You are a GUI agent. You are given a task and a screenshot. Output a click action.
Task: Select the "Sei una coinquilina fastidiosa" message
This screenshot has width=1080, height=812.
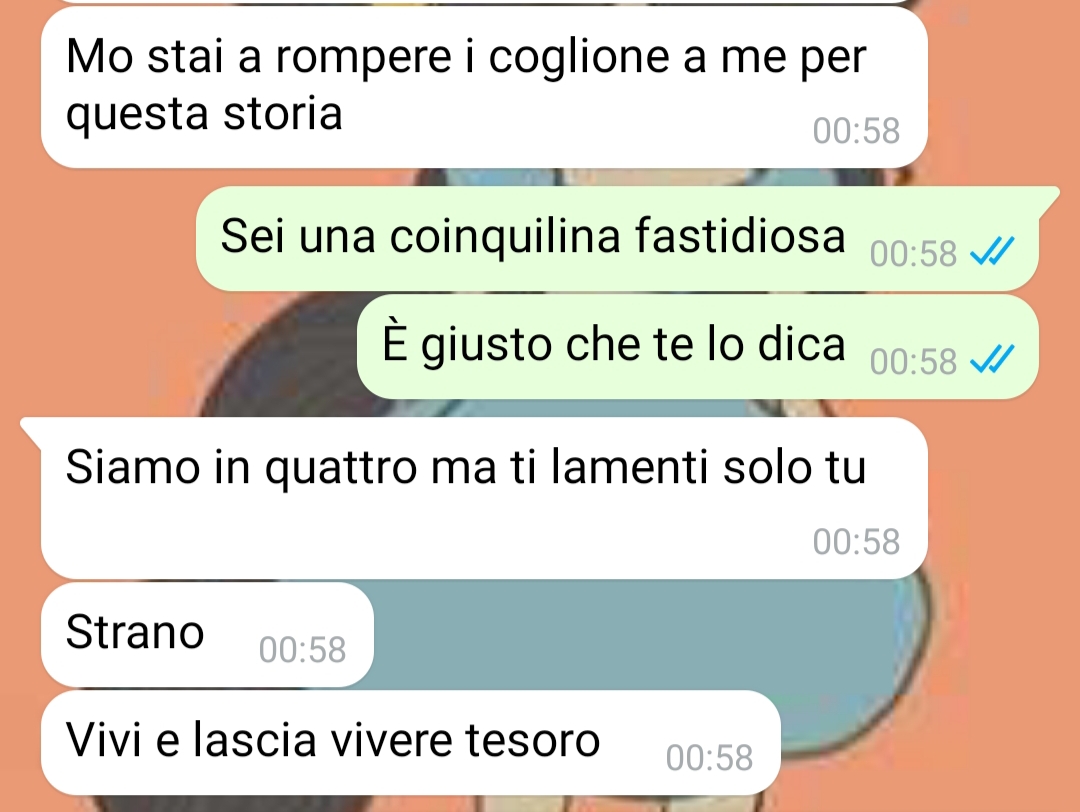(532, 236)
